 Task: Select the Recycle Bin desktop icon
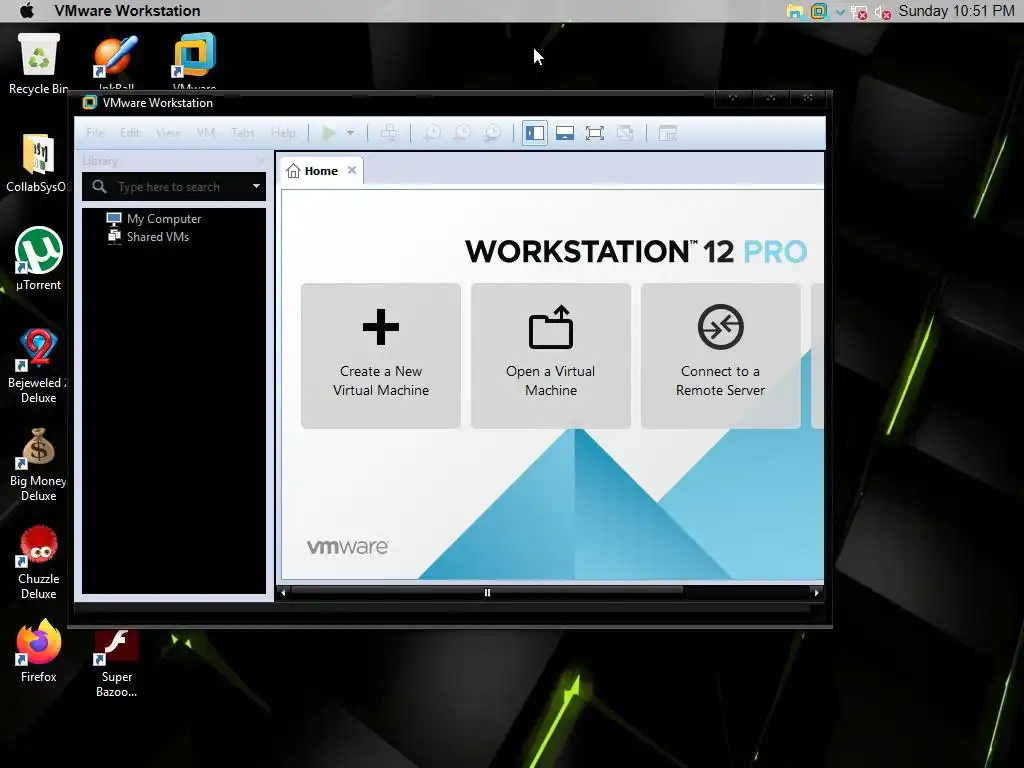39,64
